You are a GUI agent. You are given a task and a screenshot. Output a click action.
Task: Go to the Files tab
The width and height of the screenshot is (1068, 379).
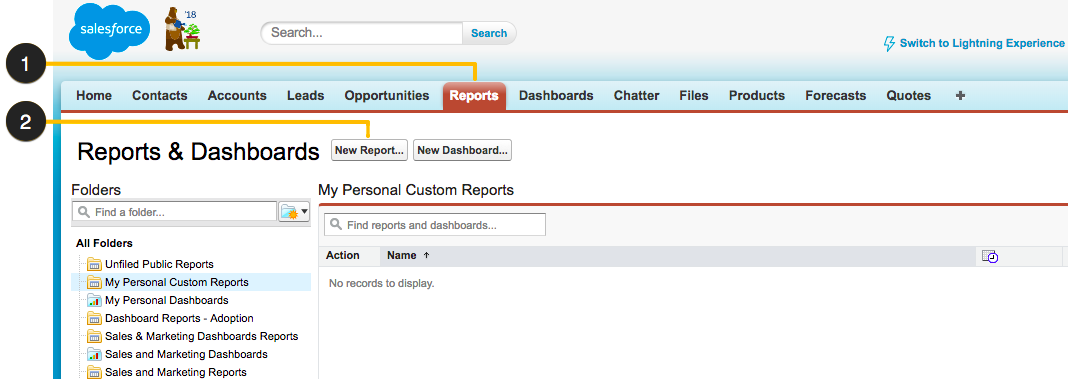click(x=694, y=96)
